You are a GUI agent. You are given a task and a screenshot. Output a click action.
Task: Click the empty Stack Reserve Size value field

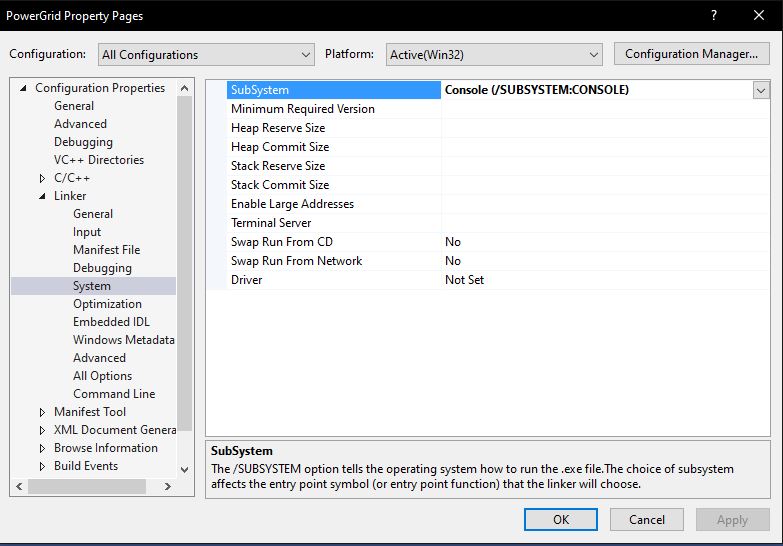(x=605, y=166)
